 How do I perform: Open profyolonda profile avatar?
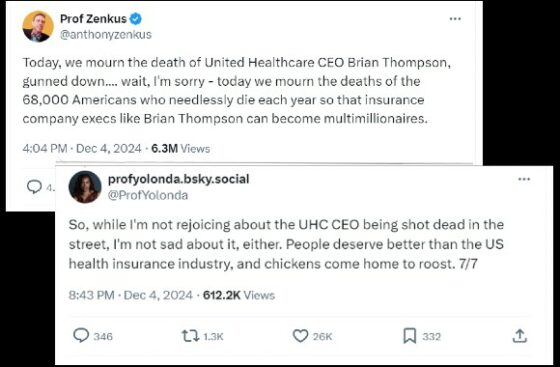pos(85,187)
